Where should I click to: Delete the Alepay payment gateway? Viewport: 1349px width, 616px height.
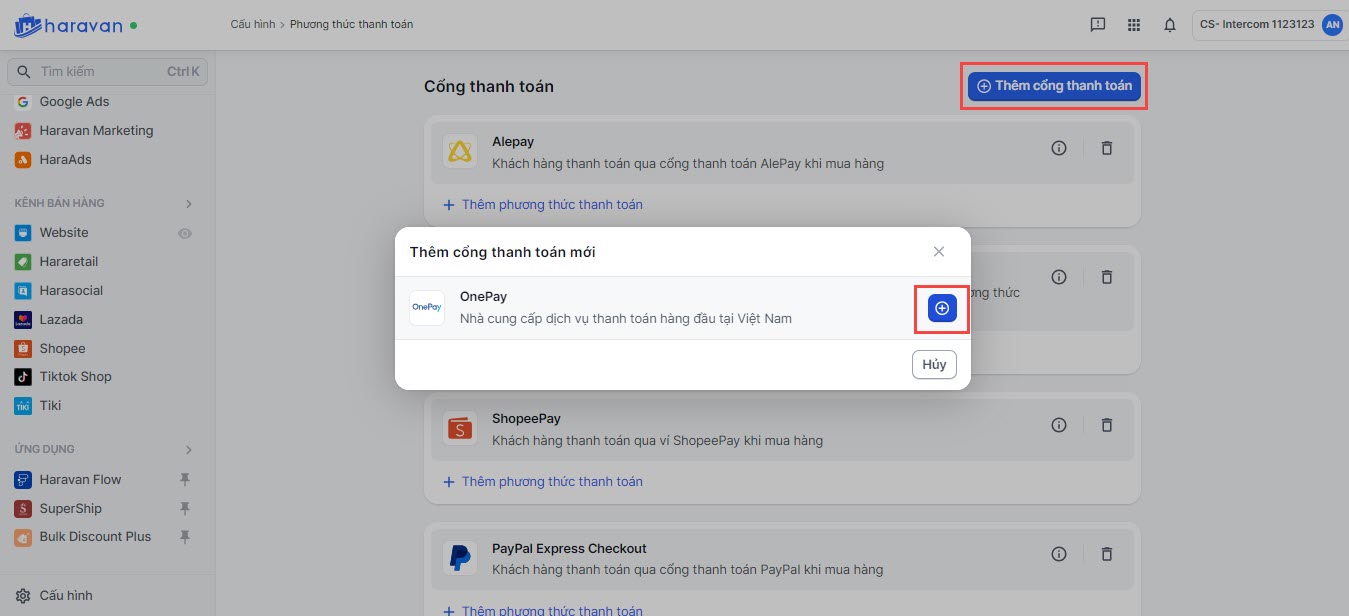[x=1107, y=148]
